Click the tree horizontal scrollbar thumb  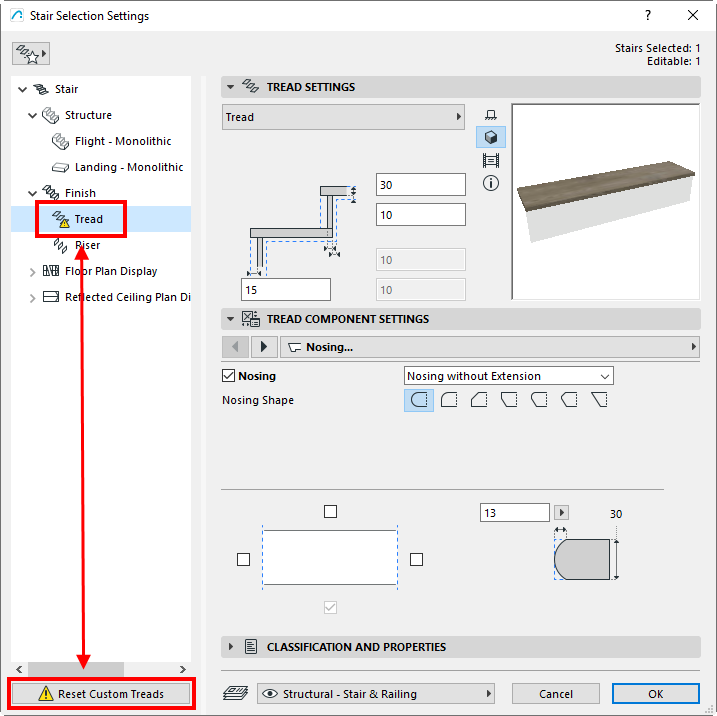pos(76,669)
